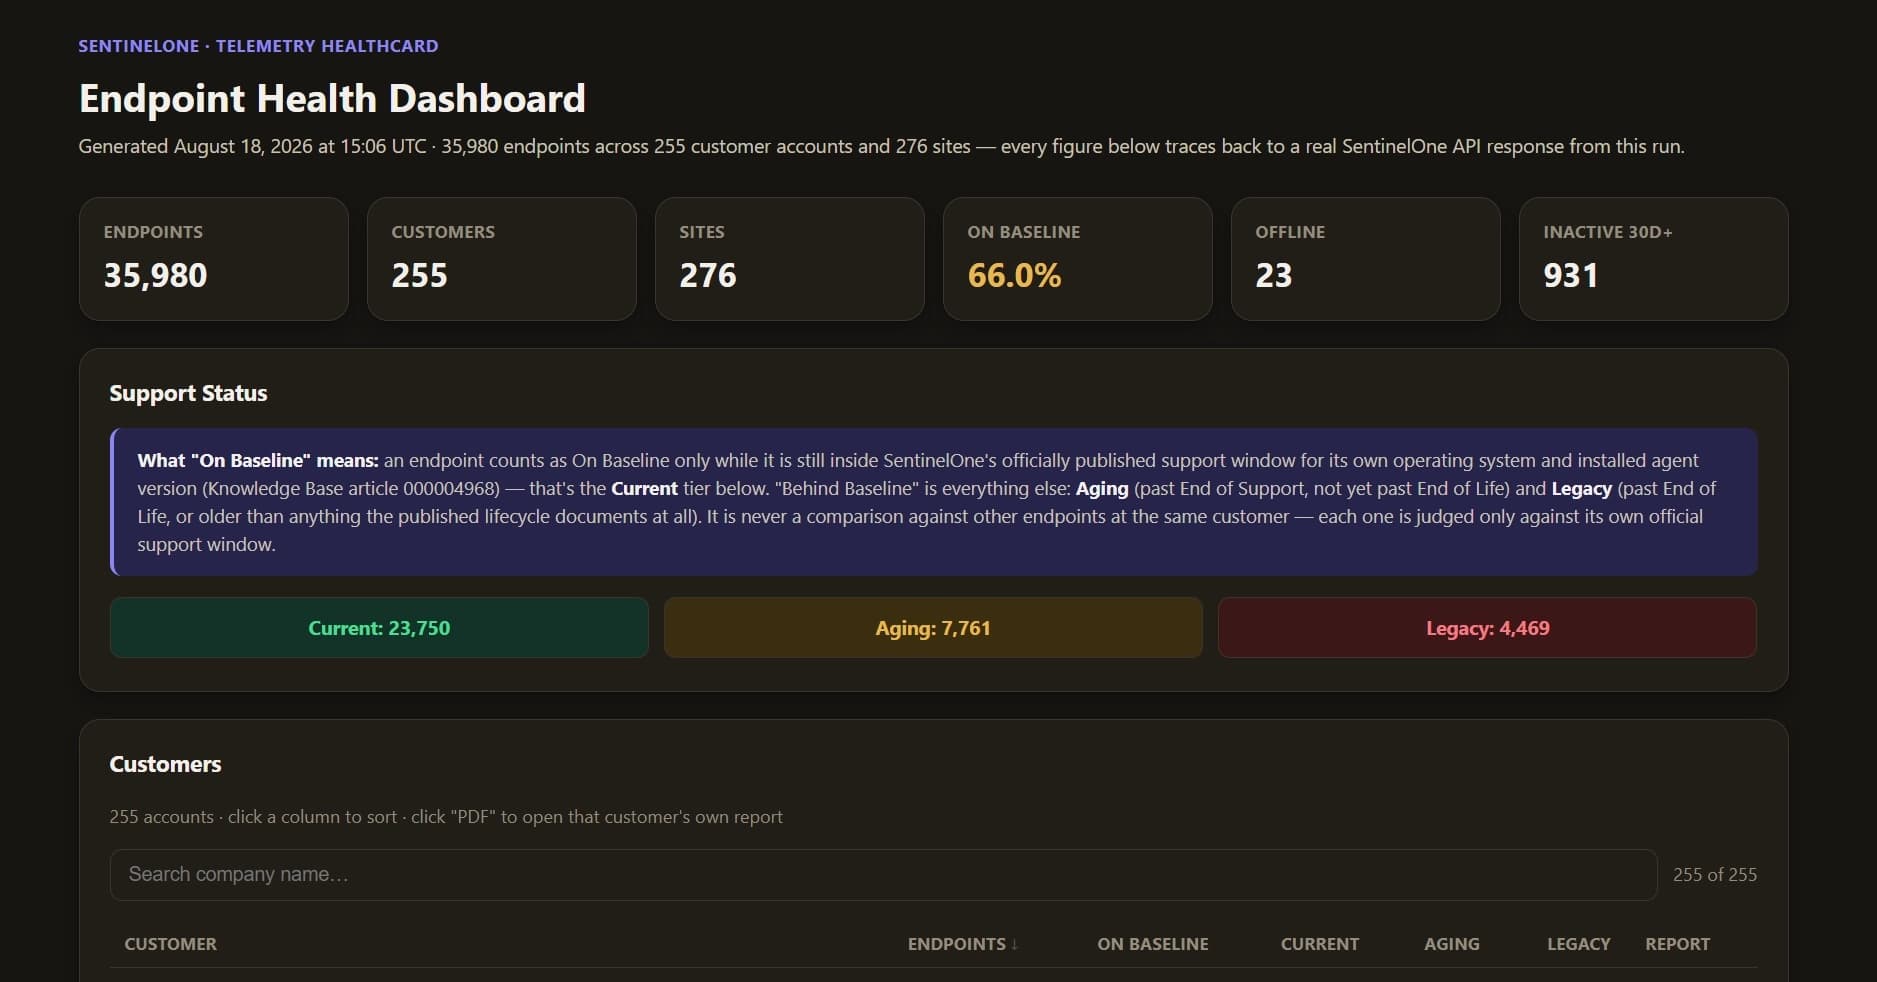Click the On Baseline 66.0% card
This screenshot has width=1877, height=982.
pyautogui.click(x=1078, y=259)
